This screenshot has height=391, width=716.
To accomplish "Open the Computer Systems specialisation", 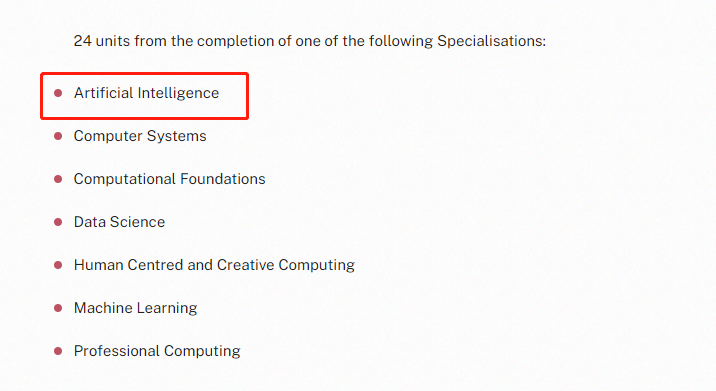I will click(140, 136).
